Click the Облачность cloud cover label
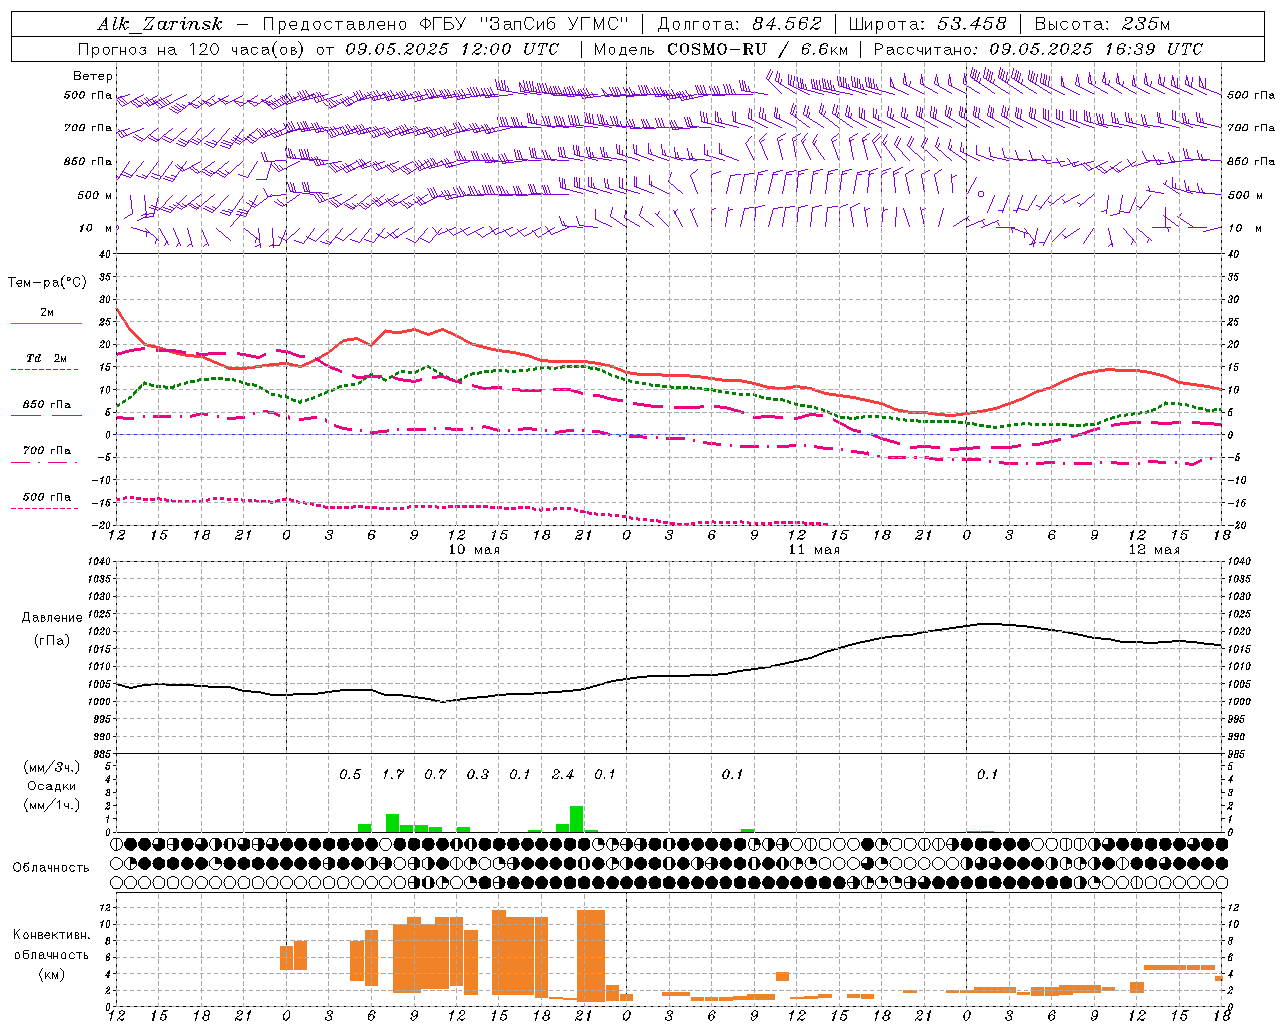This screenshot has height=1024, width=1280. click(x=51, y=868)
